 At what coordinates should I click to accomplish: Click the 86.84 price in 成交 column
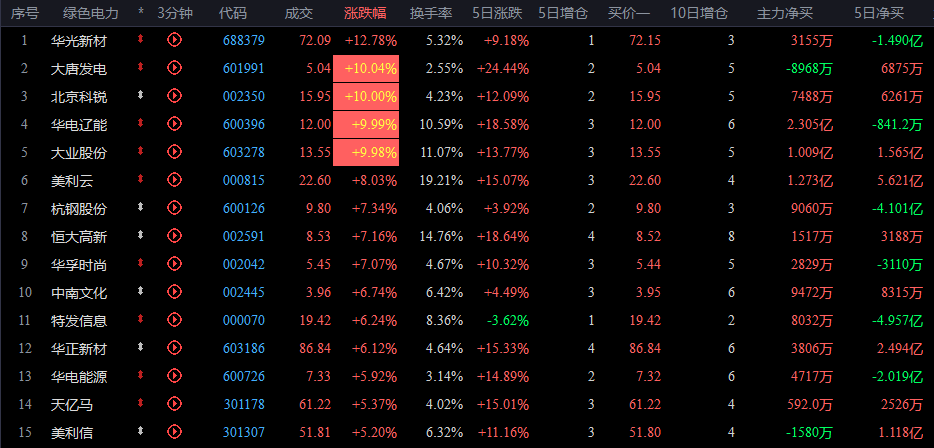click(315, 349)
